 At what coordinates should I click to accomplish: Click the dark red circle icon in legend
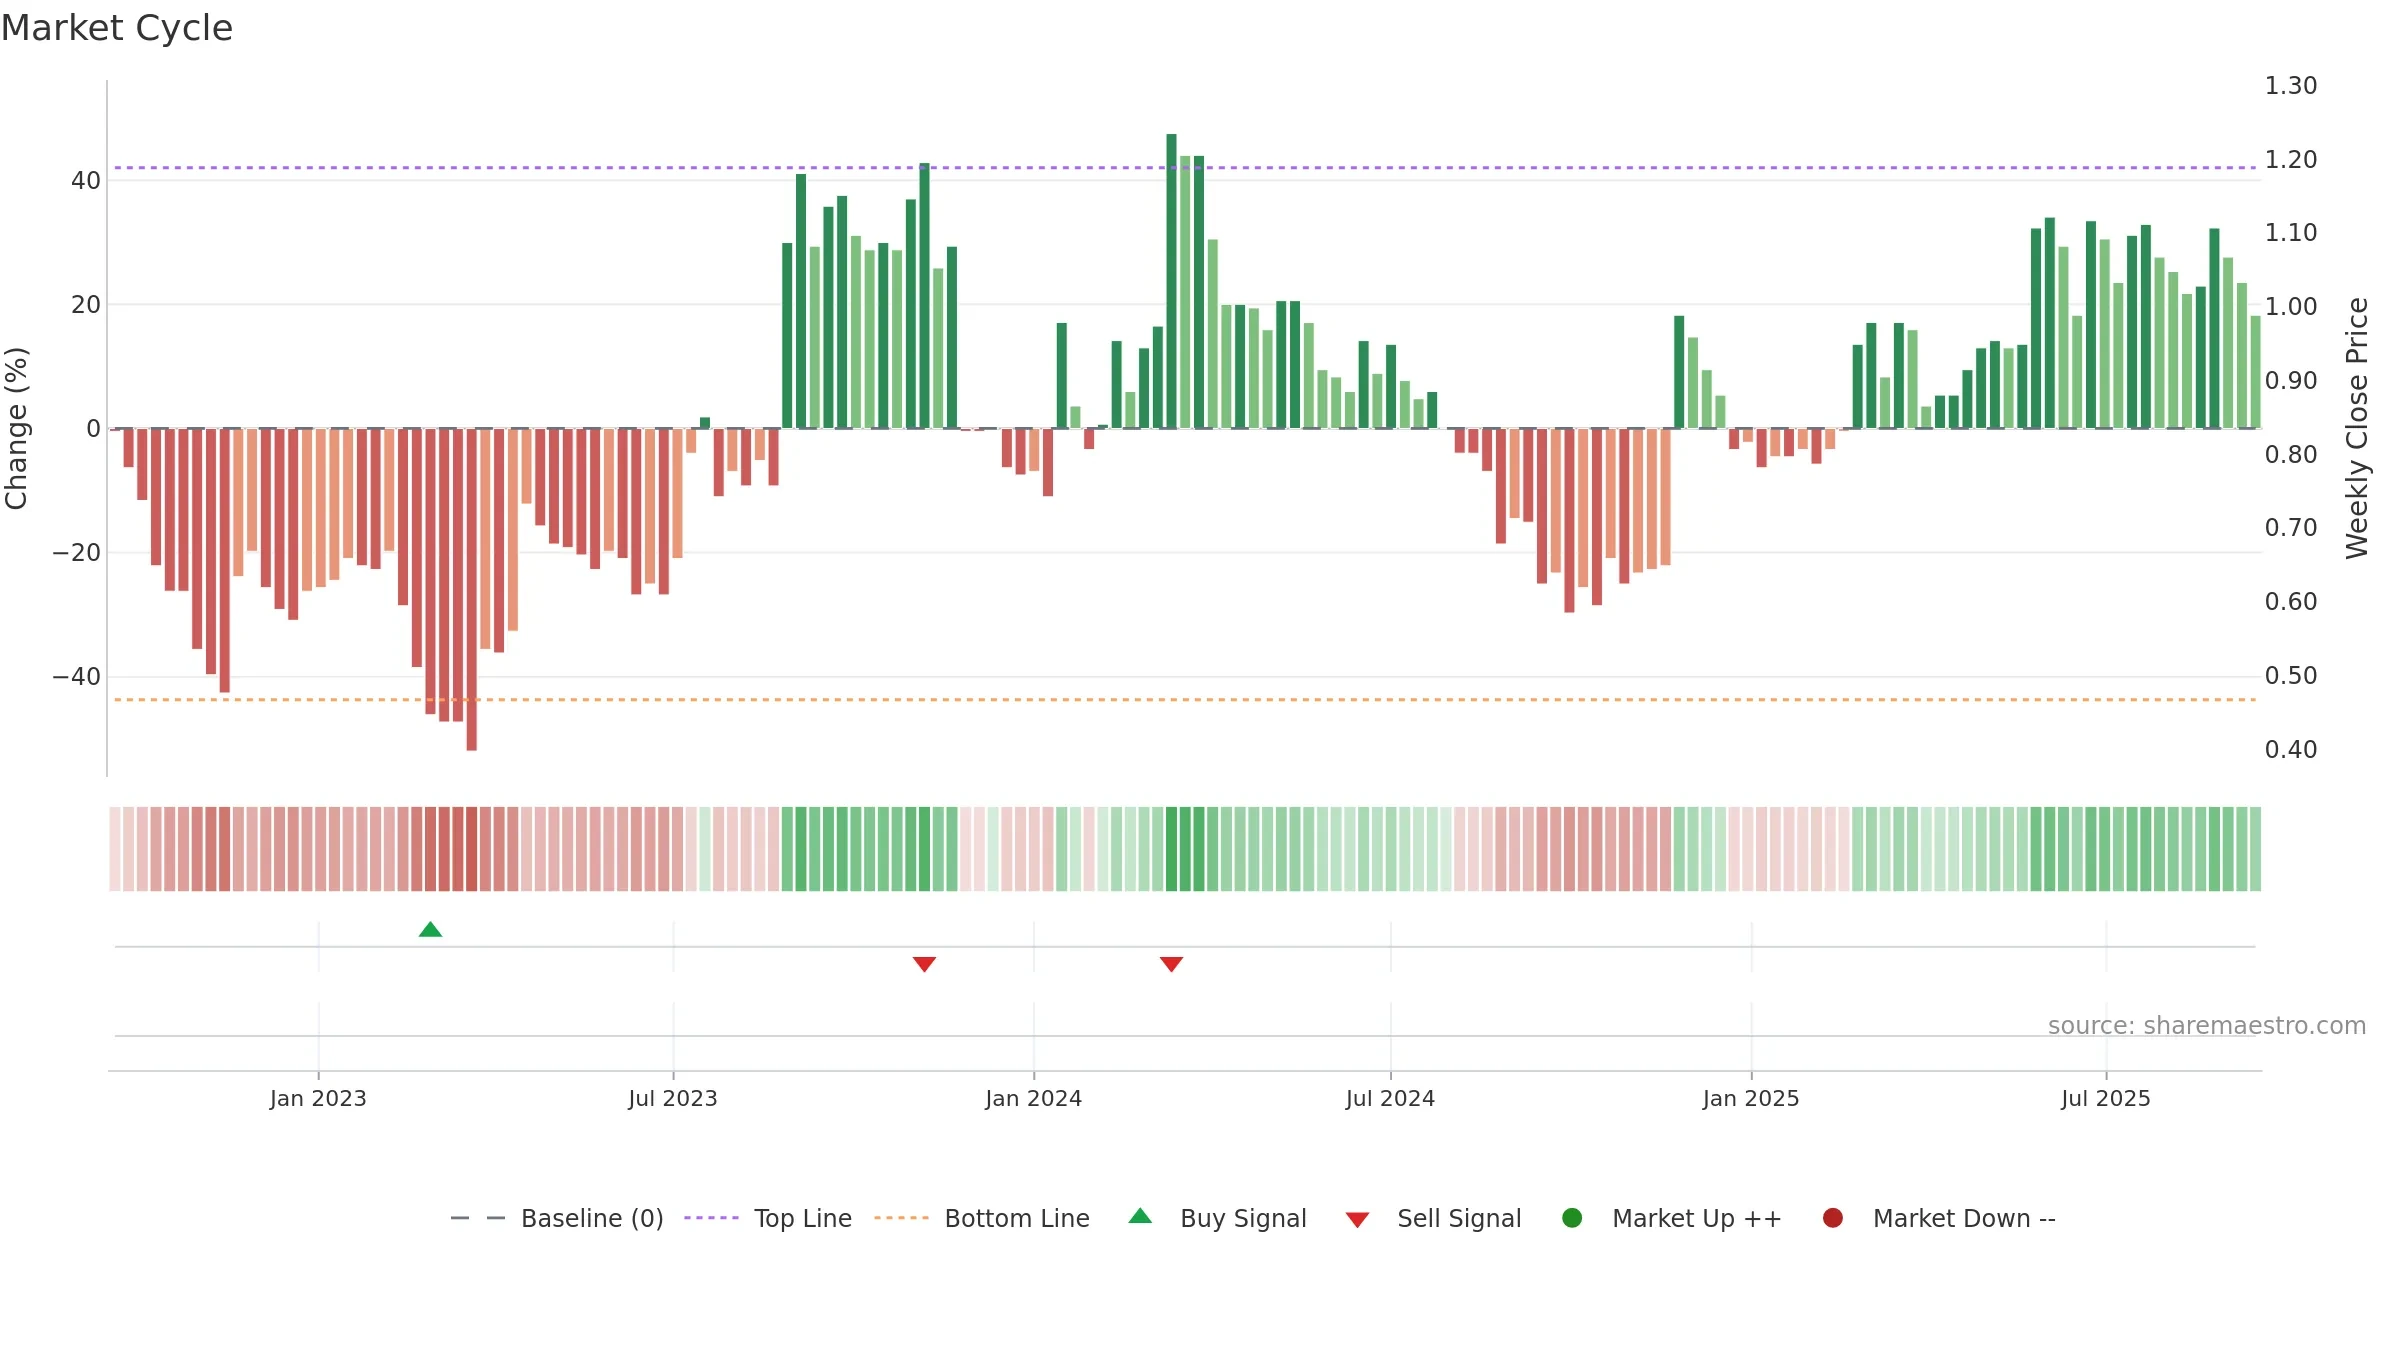coord(1833,1218)
